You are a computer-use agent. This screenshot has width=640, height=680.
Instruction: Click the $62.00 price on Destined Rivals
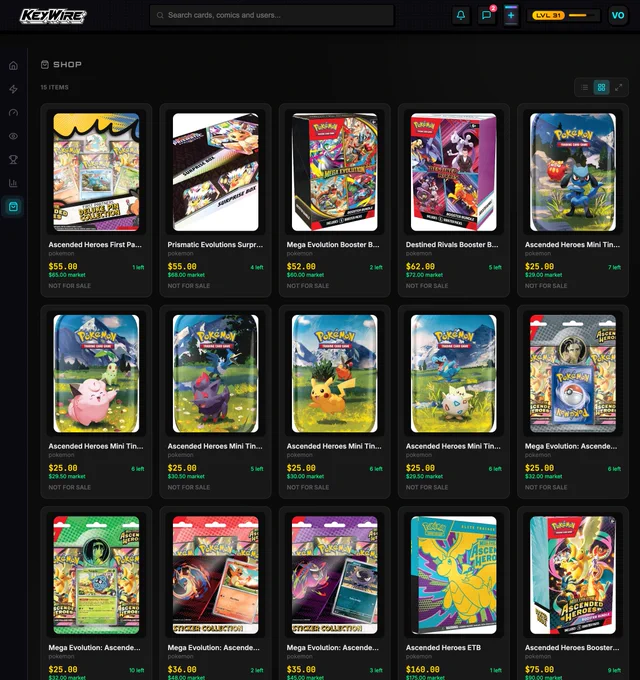[420, 266]
